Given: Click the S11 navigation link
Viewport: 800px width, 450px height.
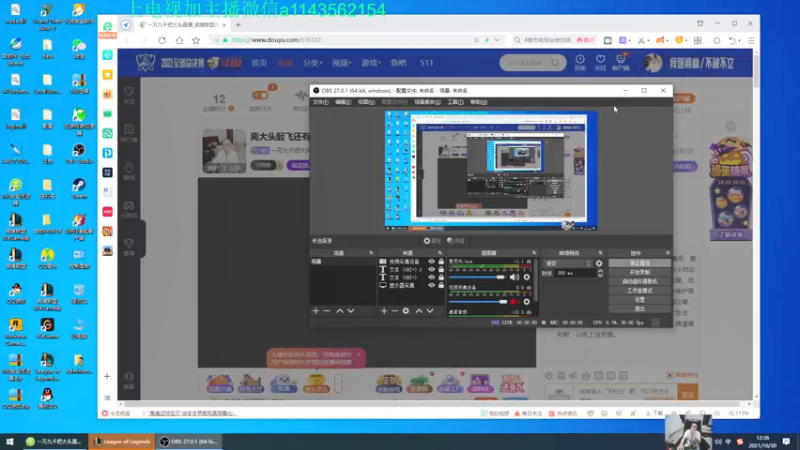Looking at the screenshot, I should pyautogui.click(x=427, y=63).
